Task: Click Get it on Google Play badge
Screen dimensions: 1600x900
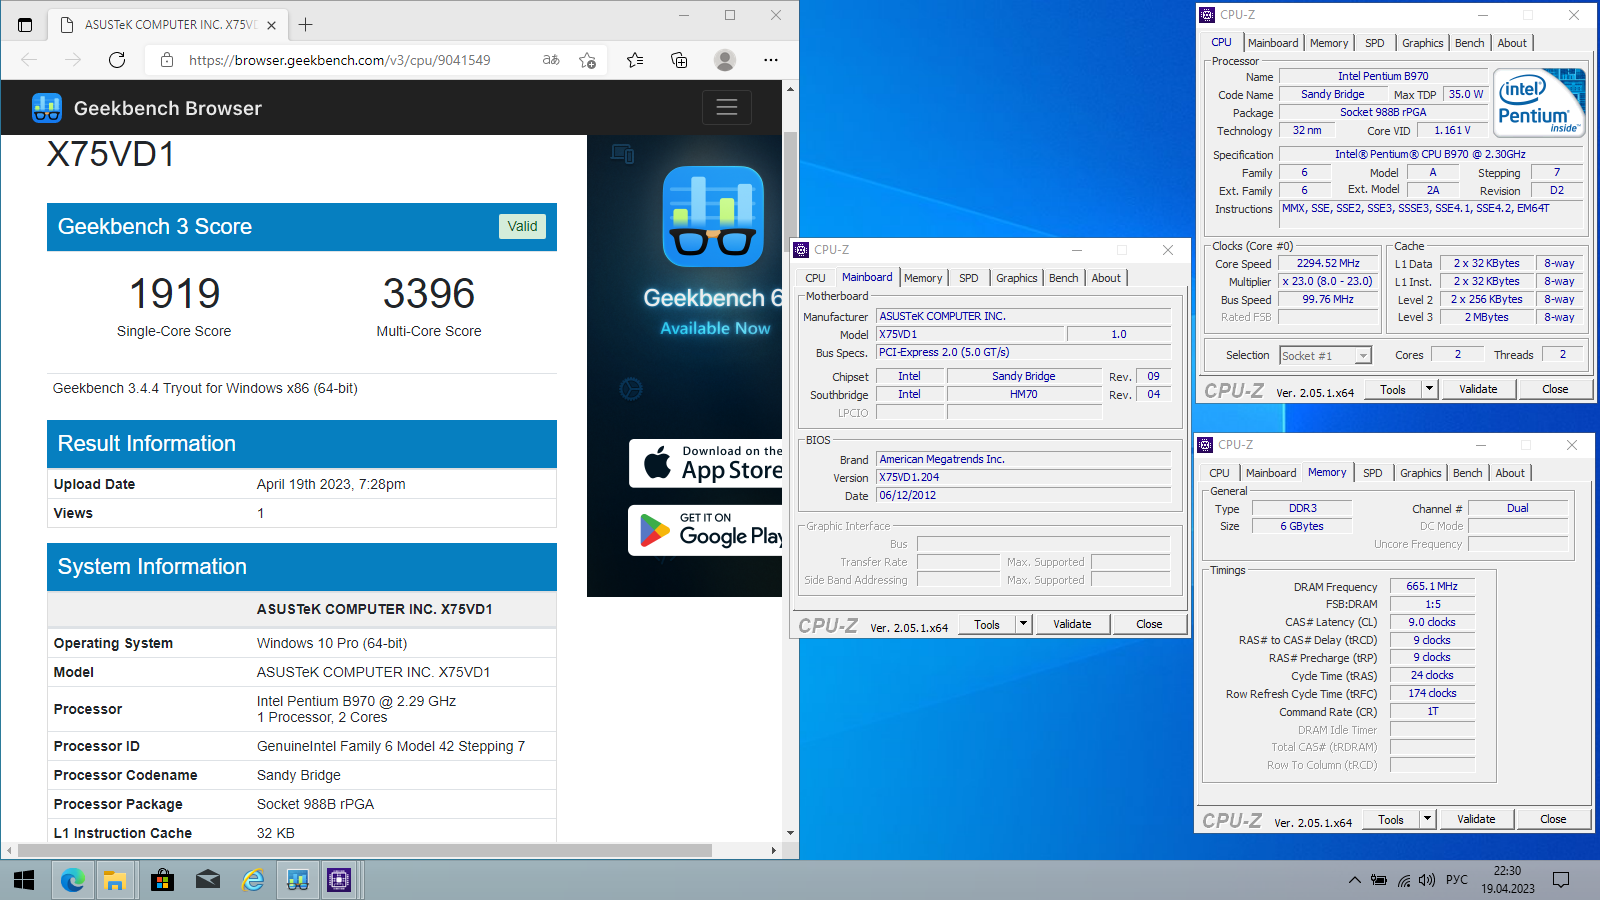Action: [706, 530]
